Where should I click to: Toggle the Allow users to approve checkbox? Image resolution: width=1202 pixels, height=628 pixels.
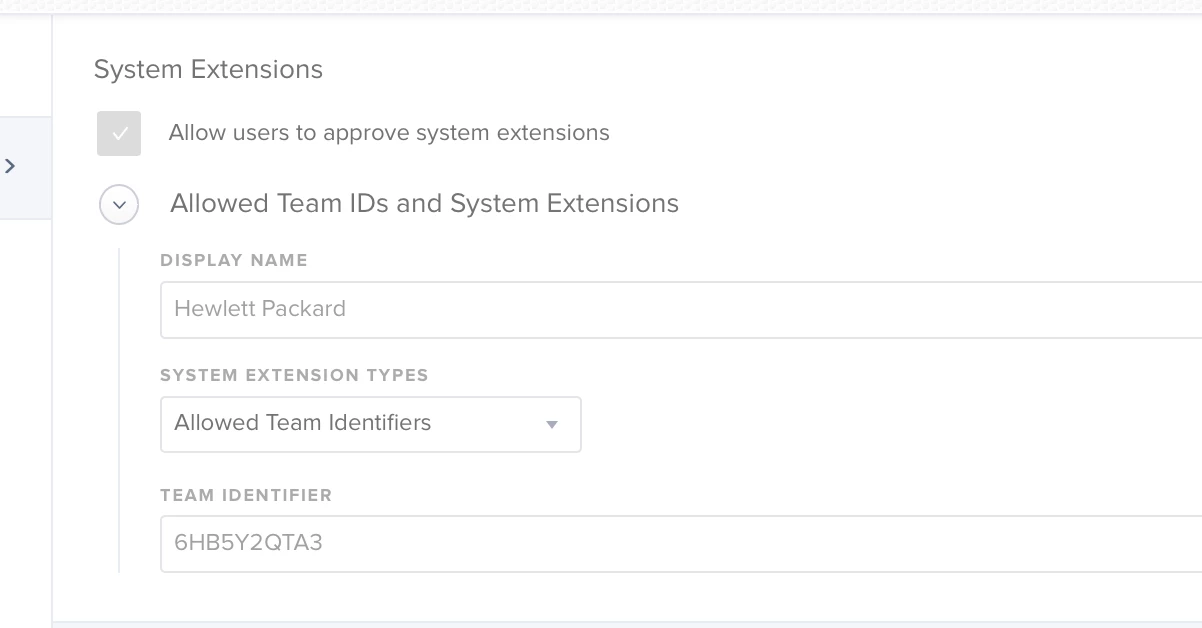[119, 133]
